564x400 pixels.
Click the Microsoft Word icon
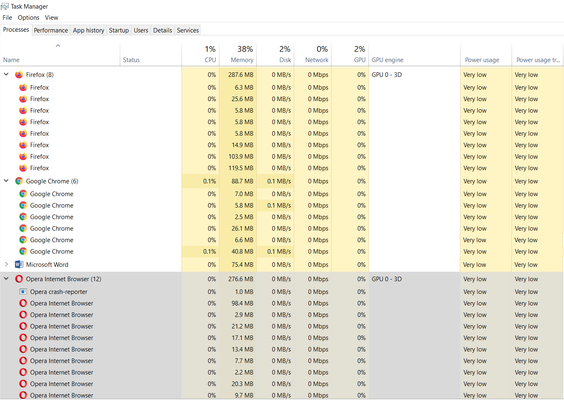(x=19, y=264)
